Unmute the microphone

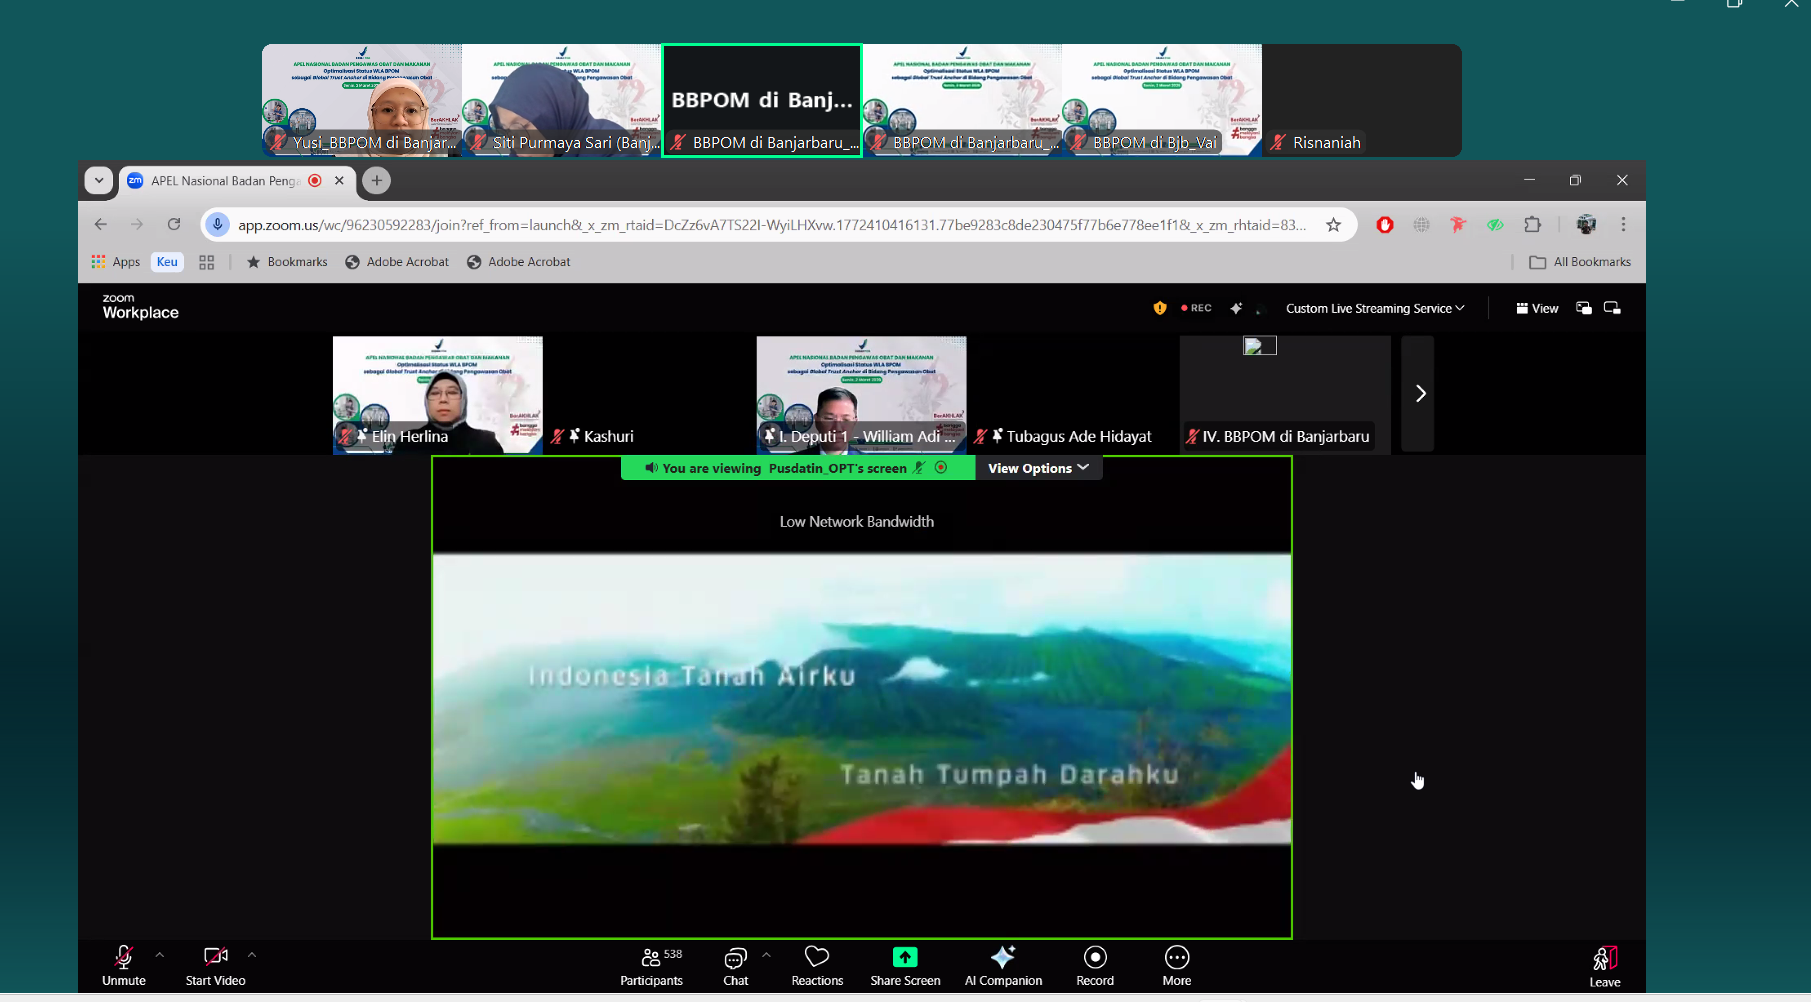tap(124, 966)
